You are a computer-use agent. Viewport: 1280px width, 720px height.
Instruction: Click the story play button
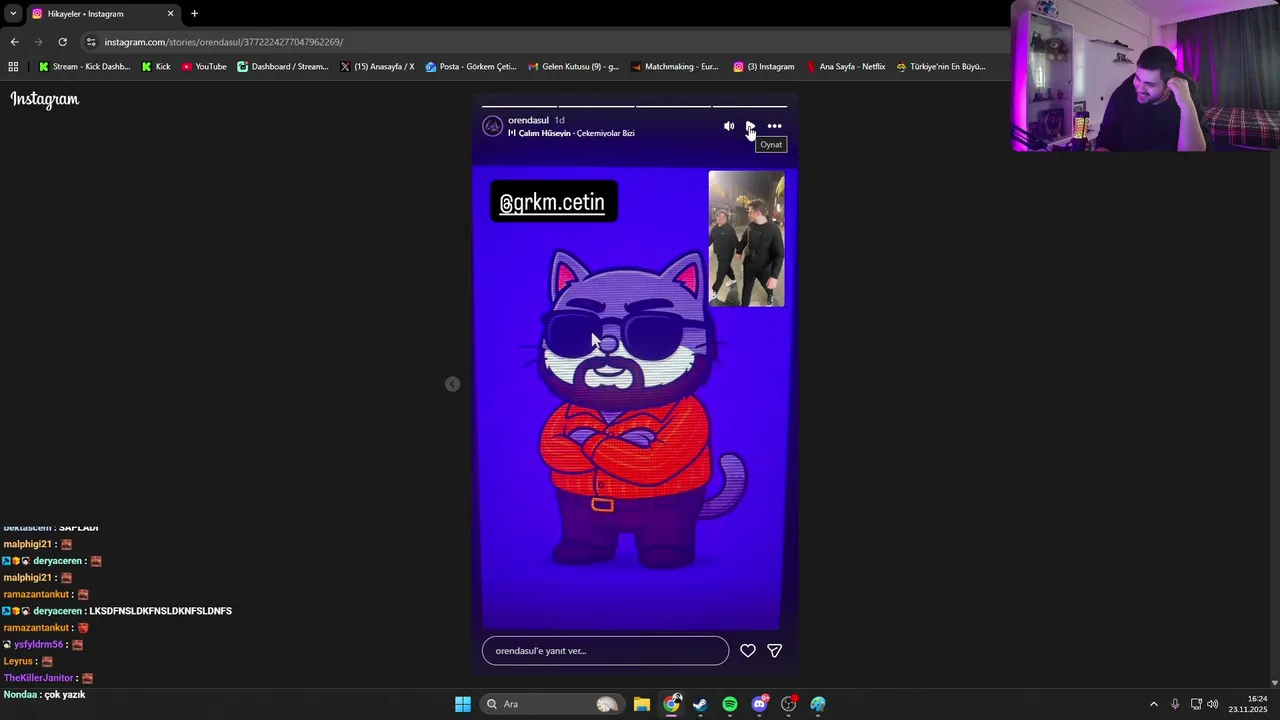750,126
